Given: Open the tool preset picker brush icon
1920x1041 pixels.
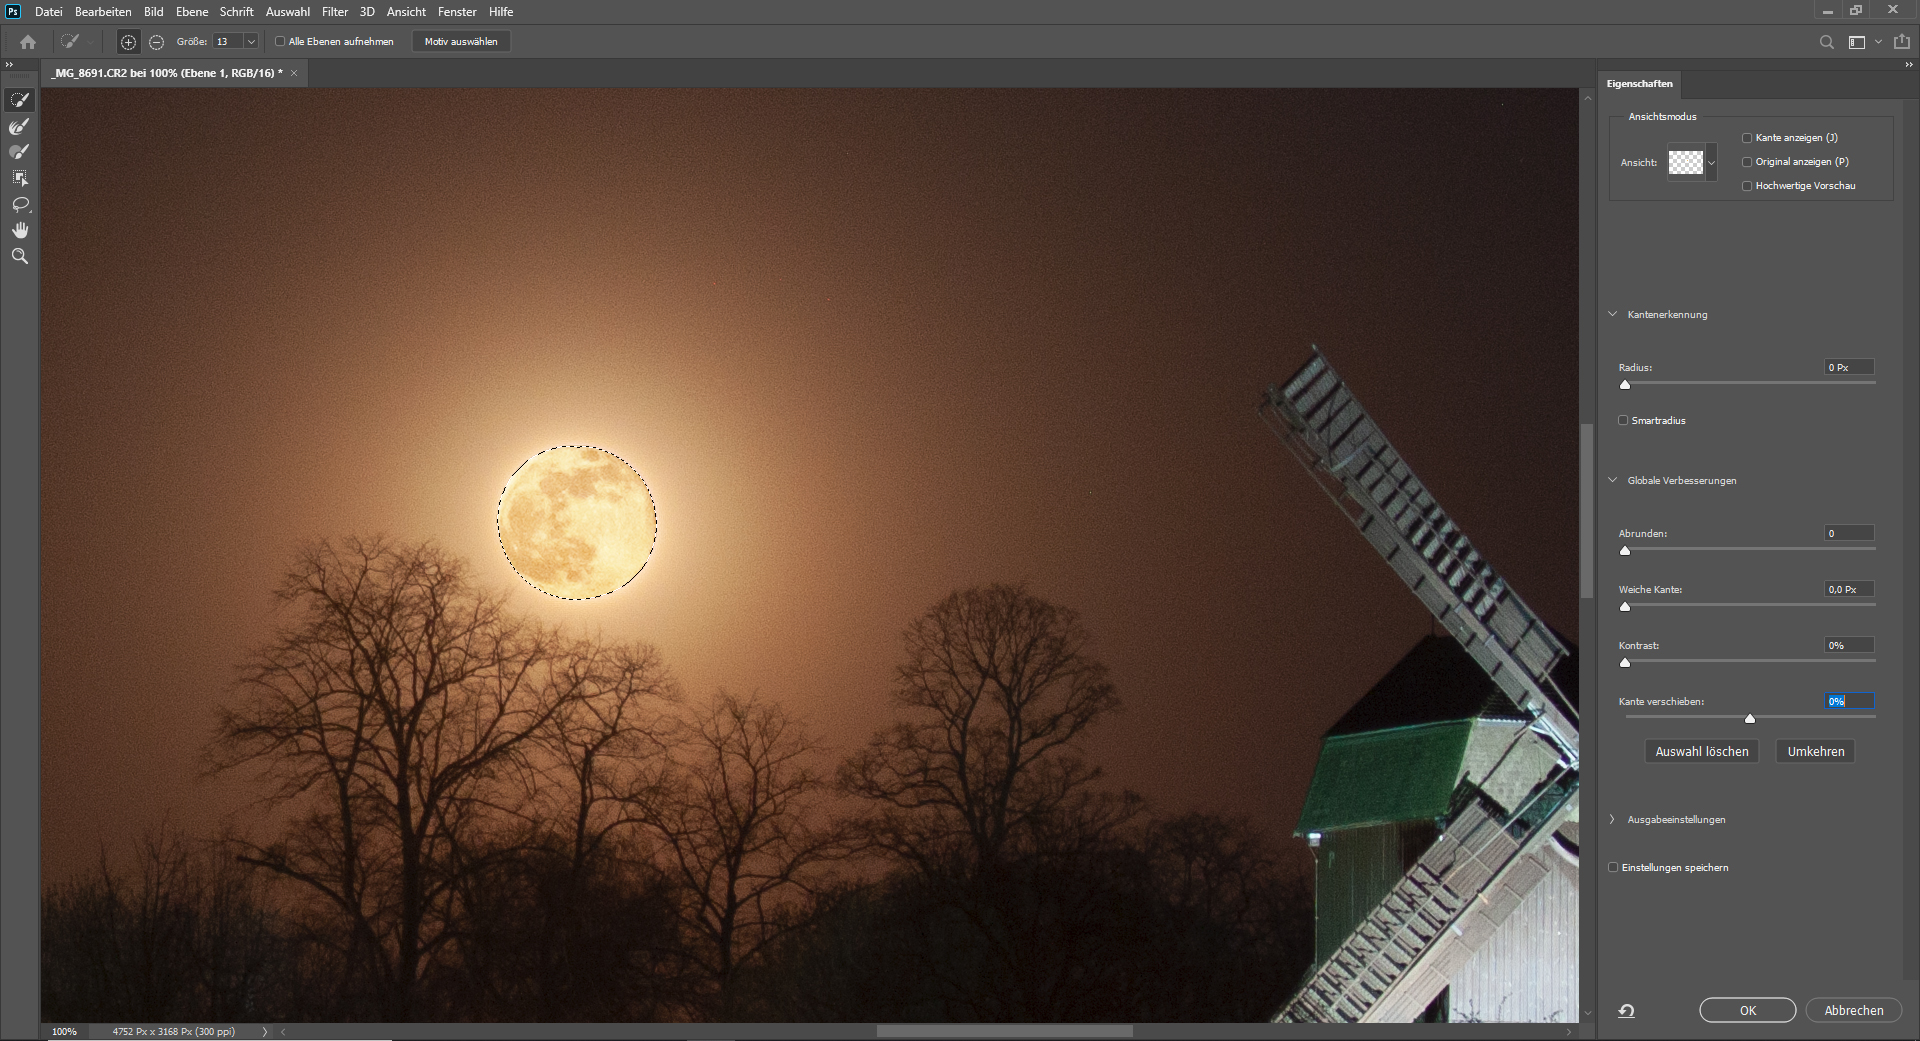Looking at the screenshot, I should click(x=70, y=42).
